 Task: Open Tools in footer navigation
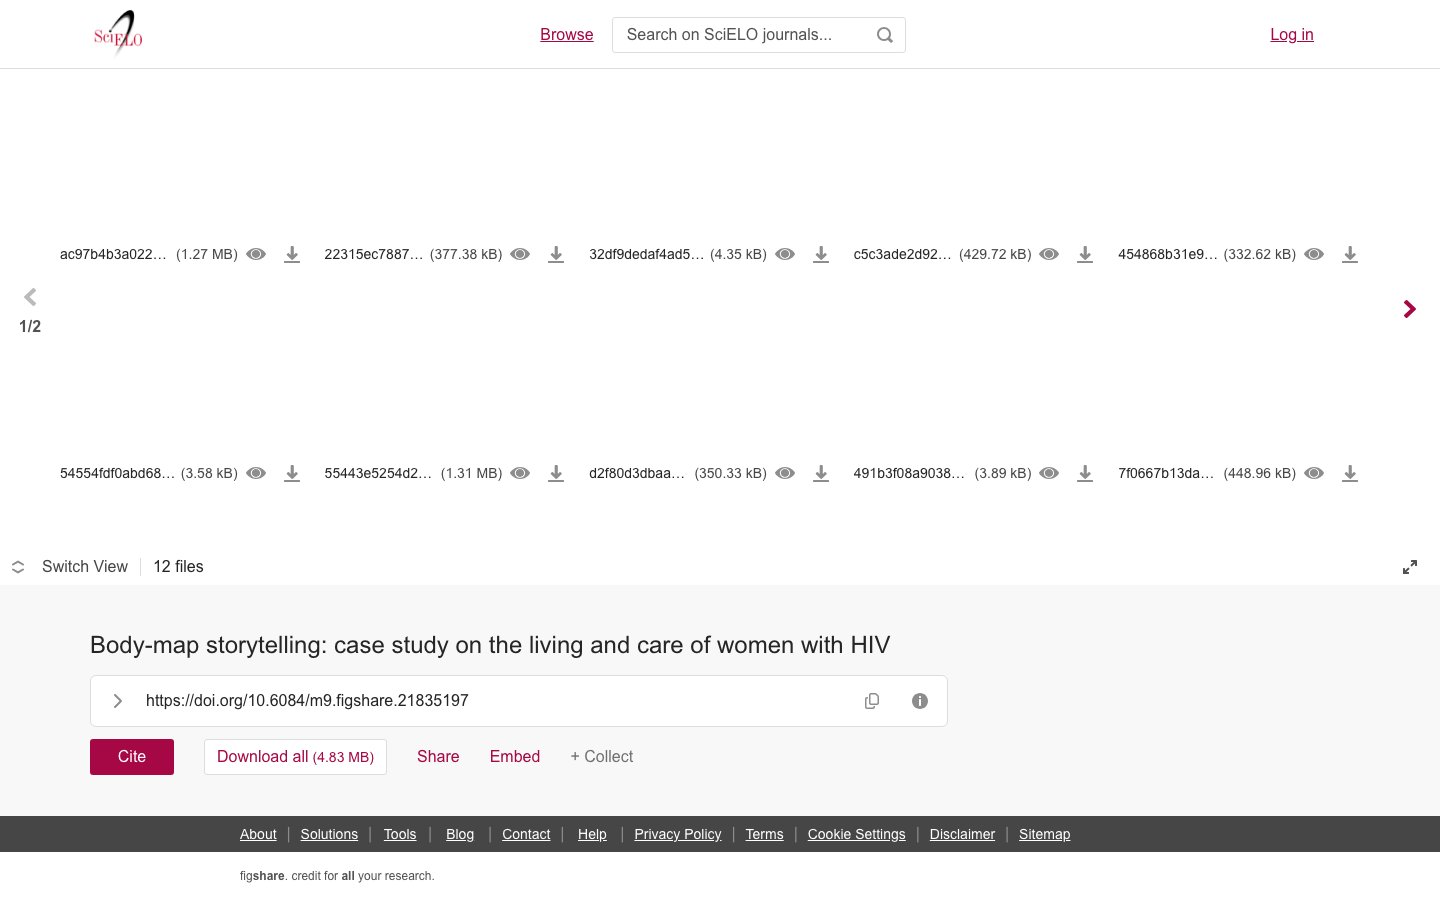tap(400, 834)
